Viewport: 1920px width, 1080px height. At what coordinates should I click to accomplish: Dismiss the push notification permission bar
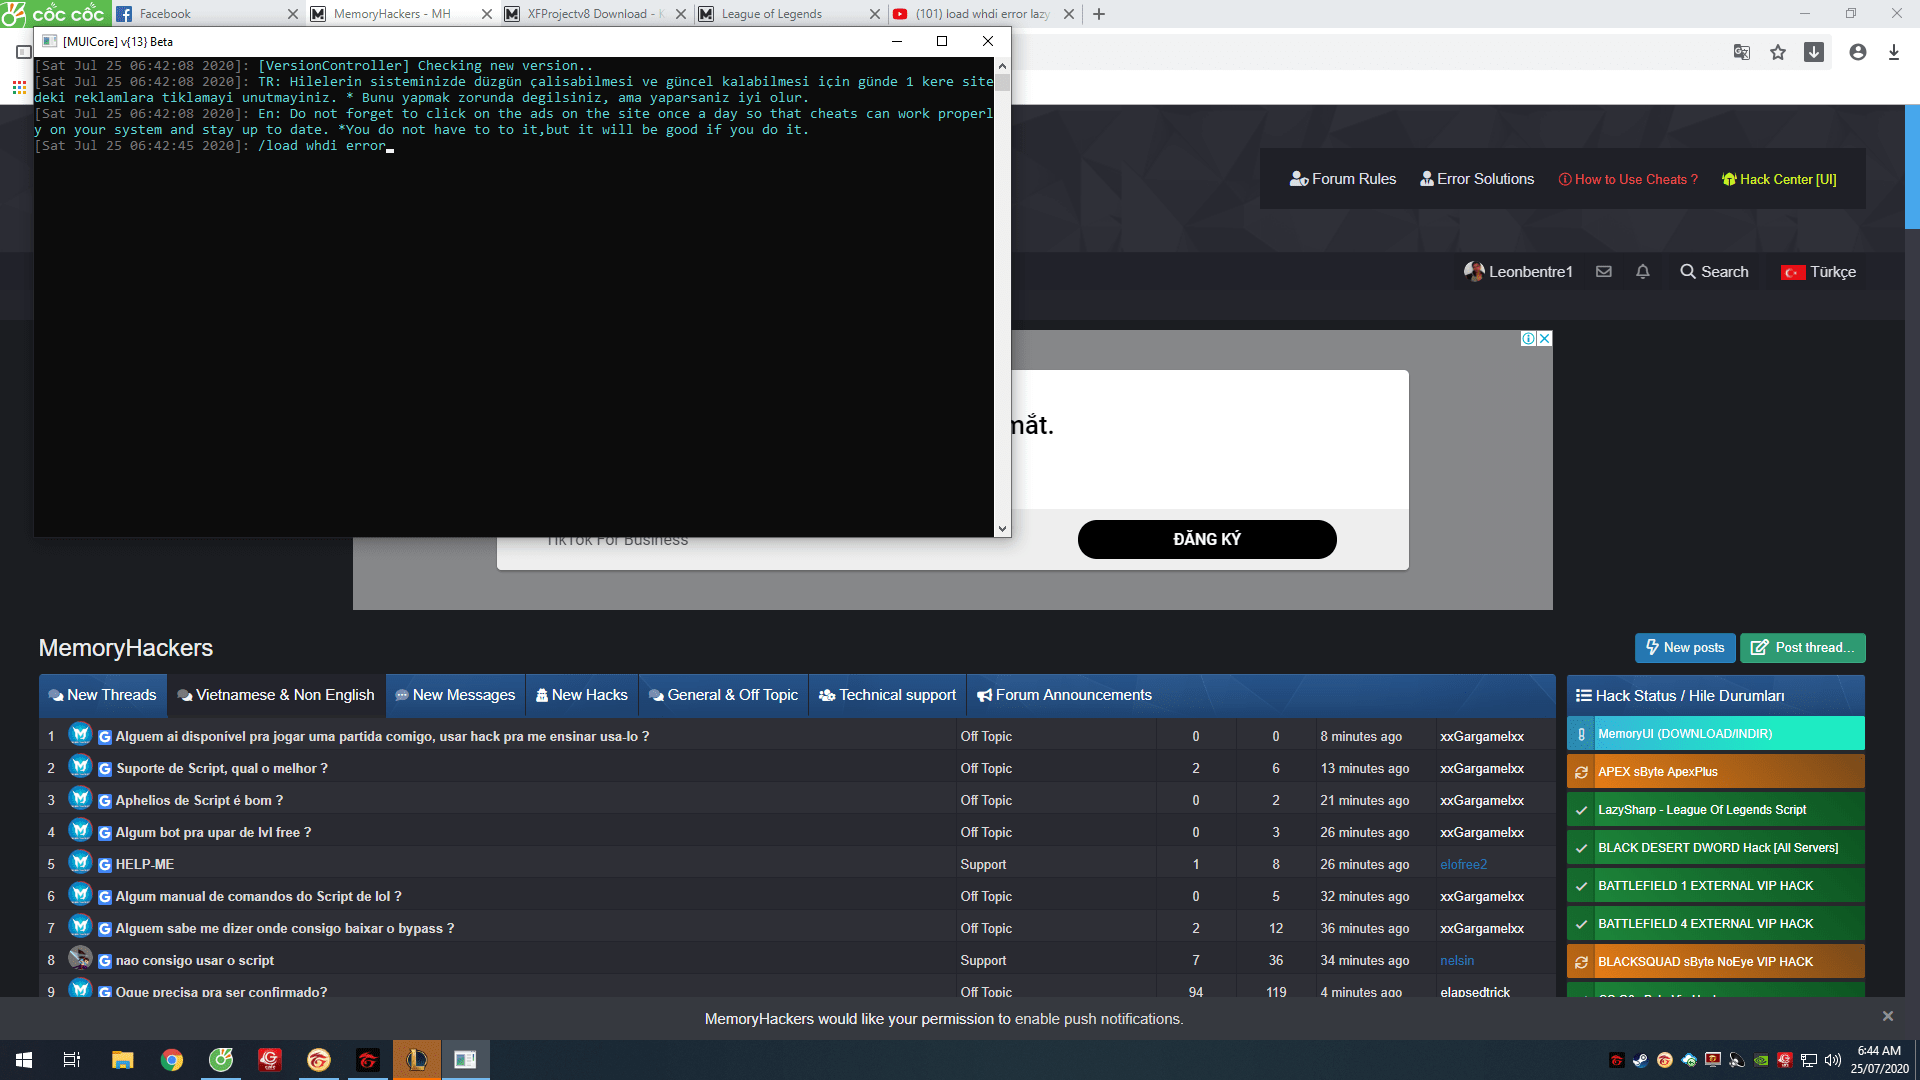coord(1888,1016)
